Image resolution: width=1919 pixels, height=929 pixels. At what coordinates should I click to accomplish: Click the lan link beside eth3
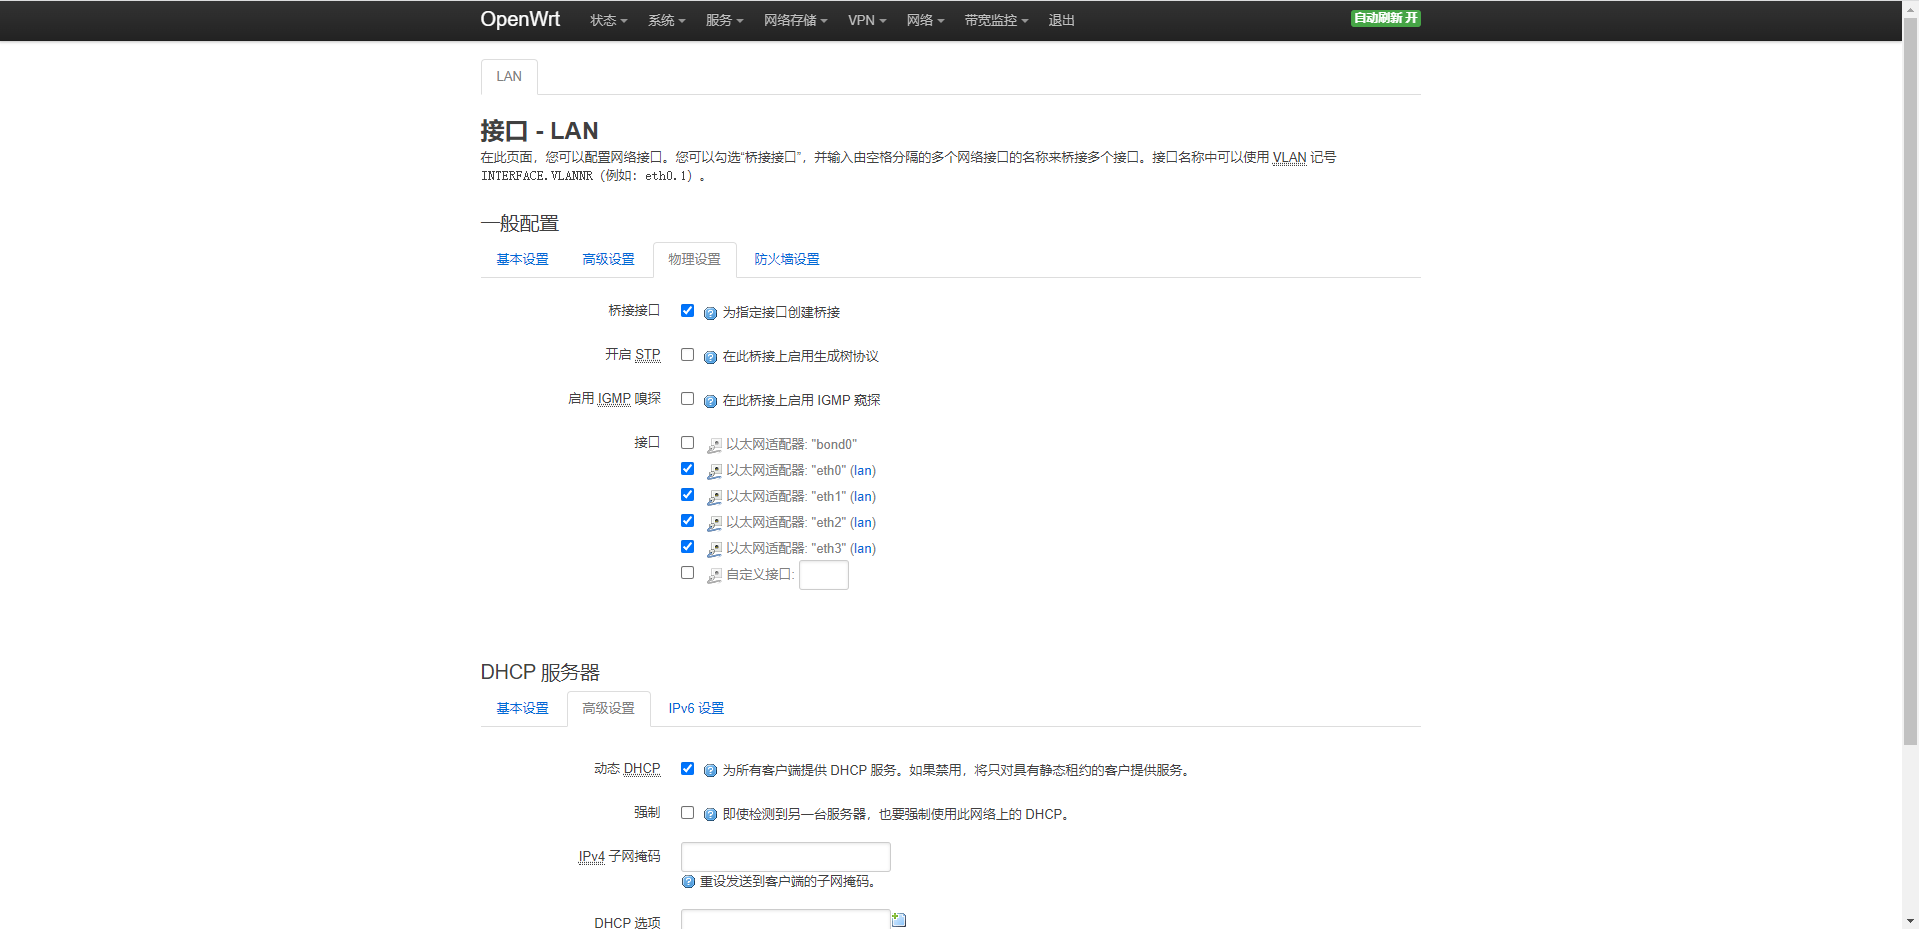[863, 549]
